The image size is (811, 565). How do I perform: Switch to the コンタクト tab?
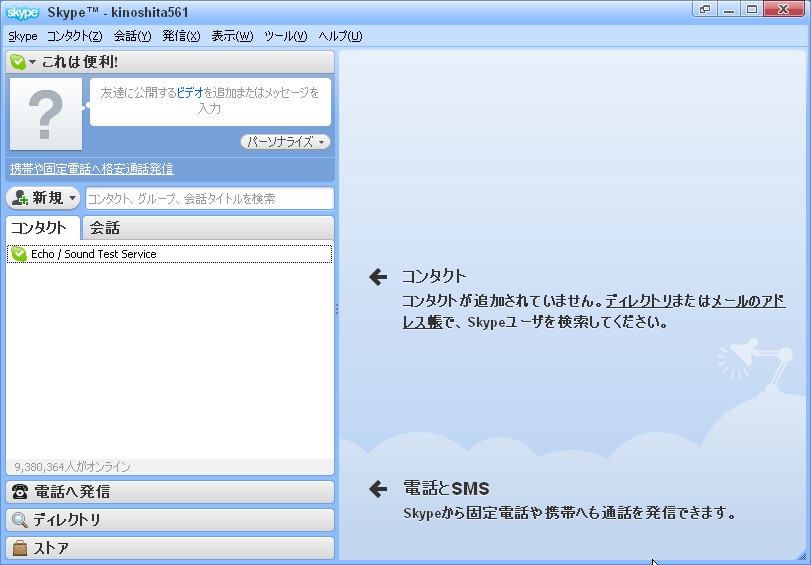43,228
